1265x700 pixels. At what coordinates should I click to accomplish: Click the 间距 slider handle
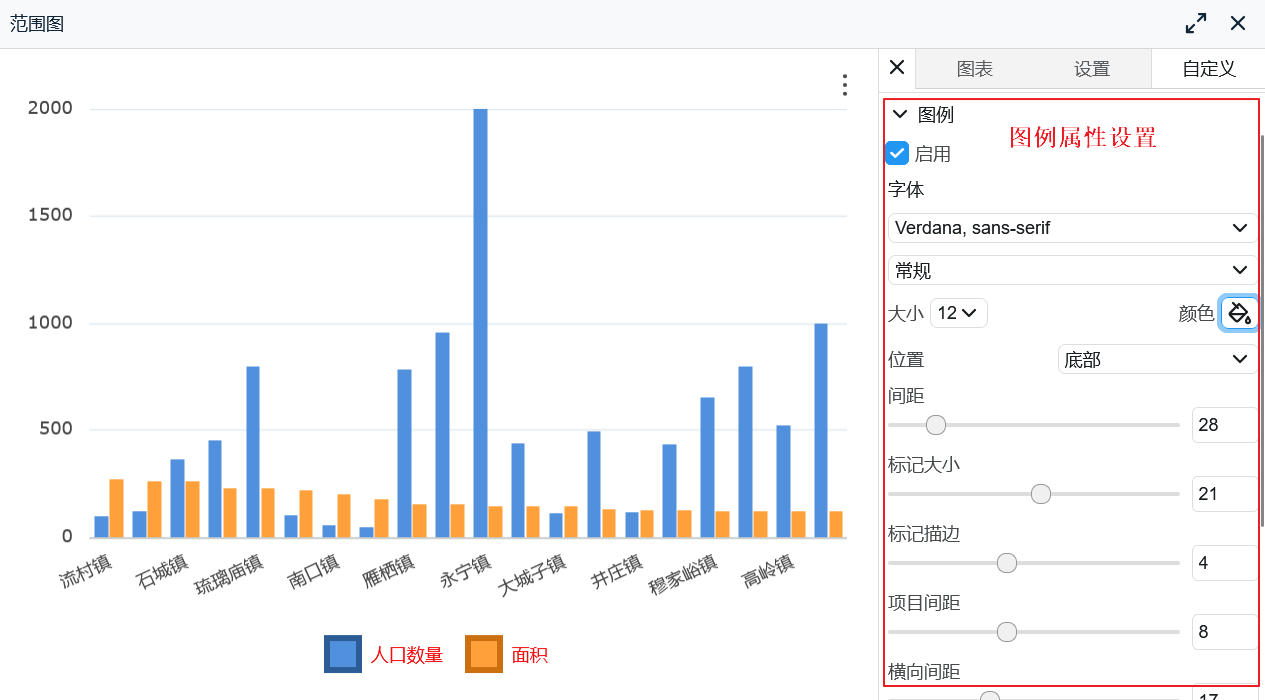click(x=936, y=425)
